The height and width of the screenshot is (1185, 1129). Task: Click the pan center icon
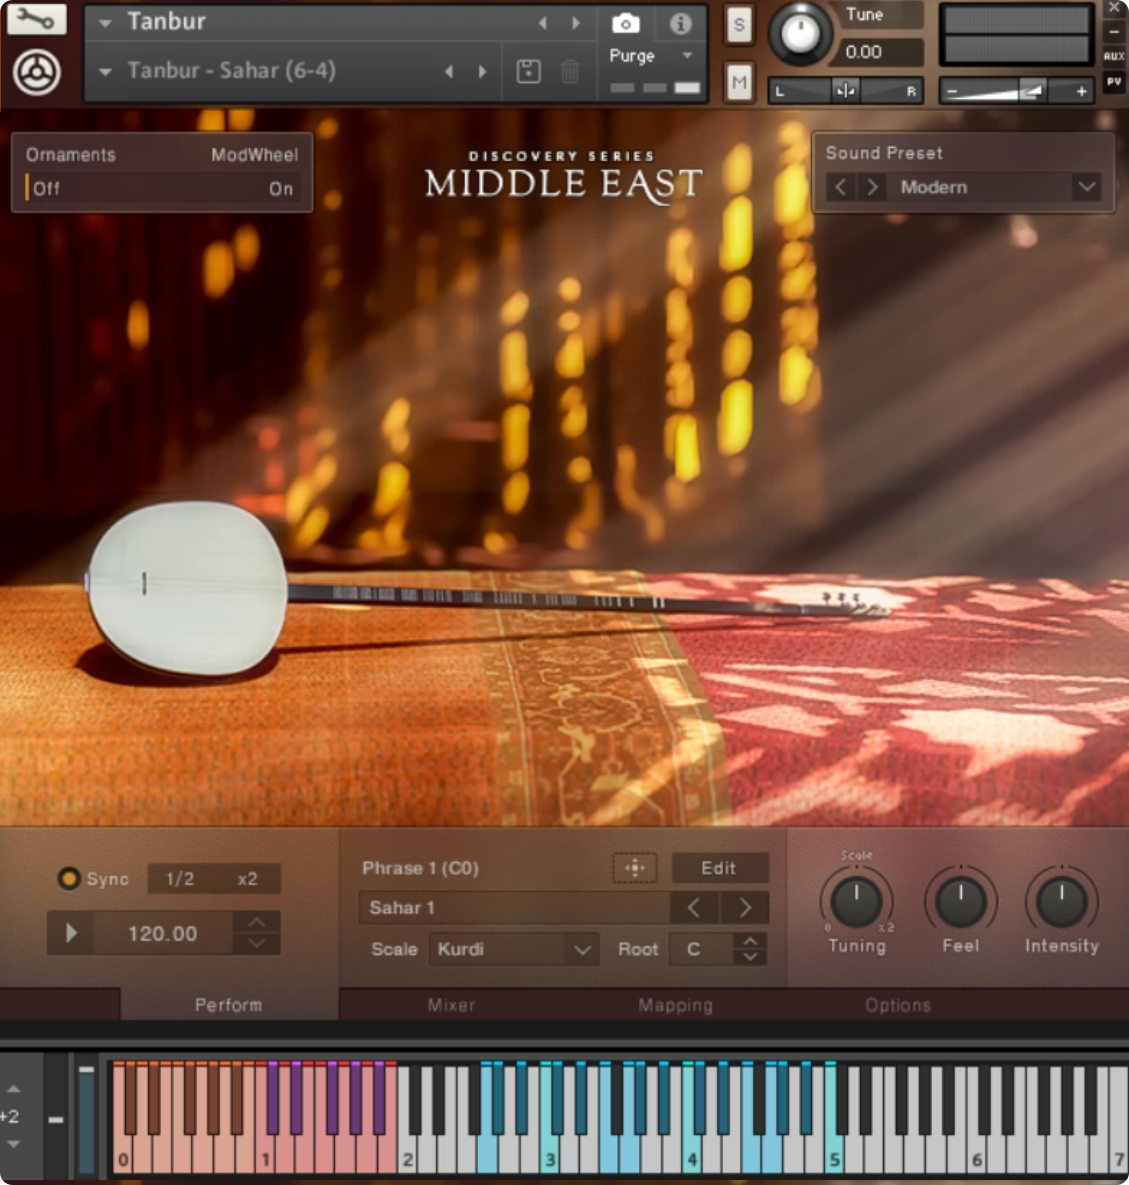pyautogui.click(x=846, y=91)
